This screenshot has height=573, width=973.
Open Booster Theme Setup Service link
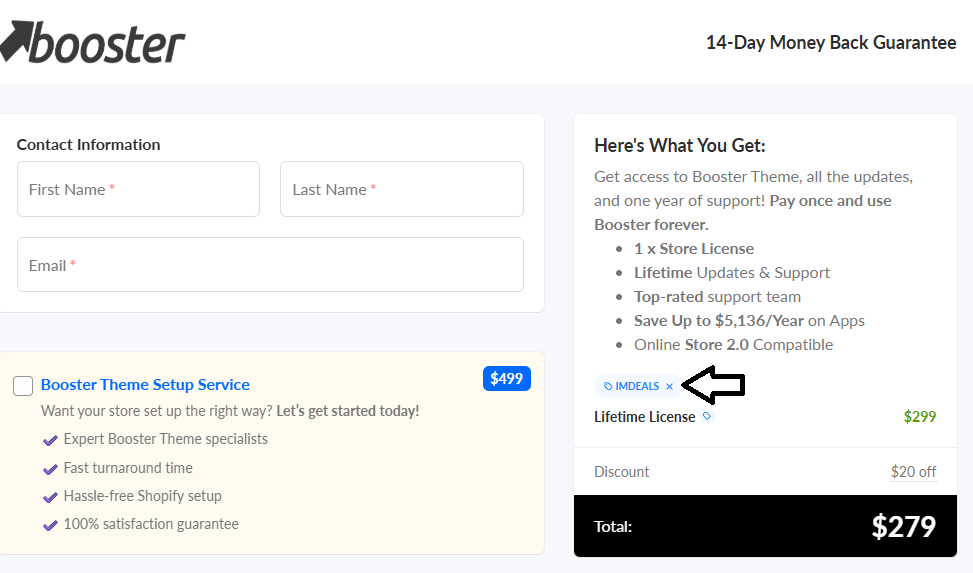[145, 385]
